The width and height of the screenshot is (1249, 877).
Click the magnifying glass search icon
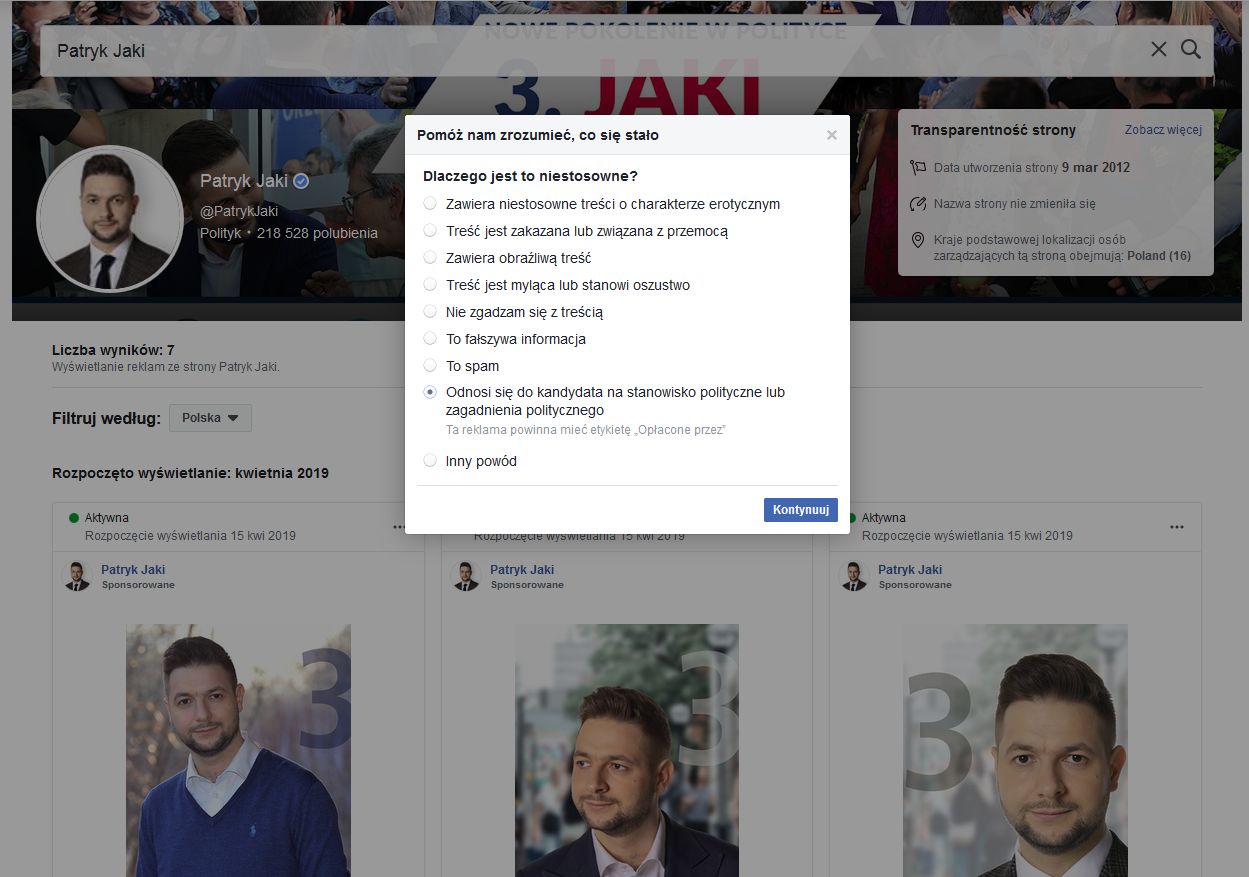point(1190,49)
